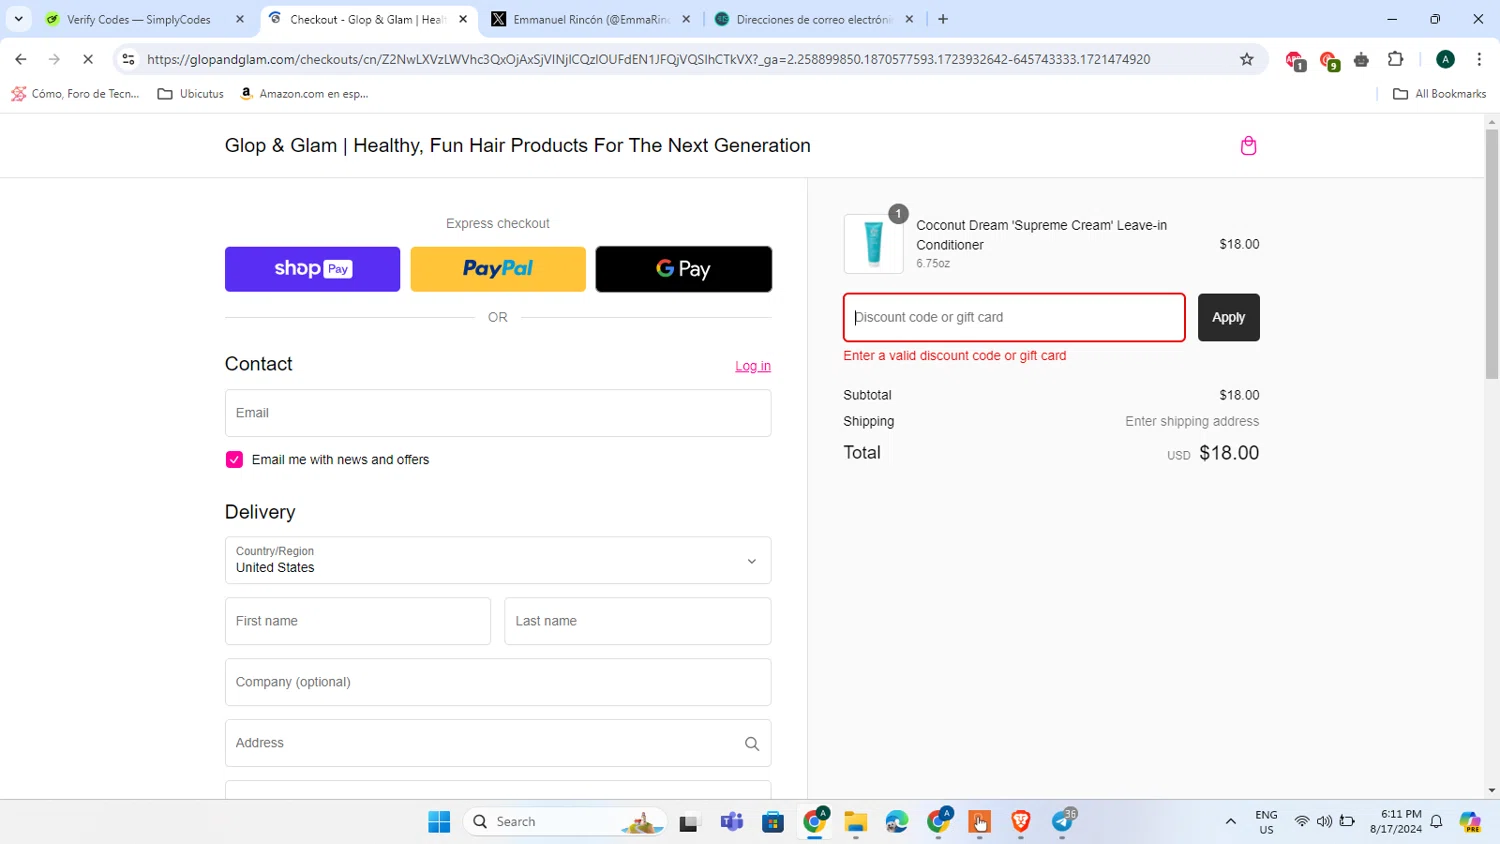The image size is (1500, 844).
Task: Switch the ENG US input language
Action: point(1266,822)
